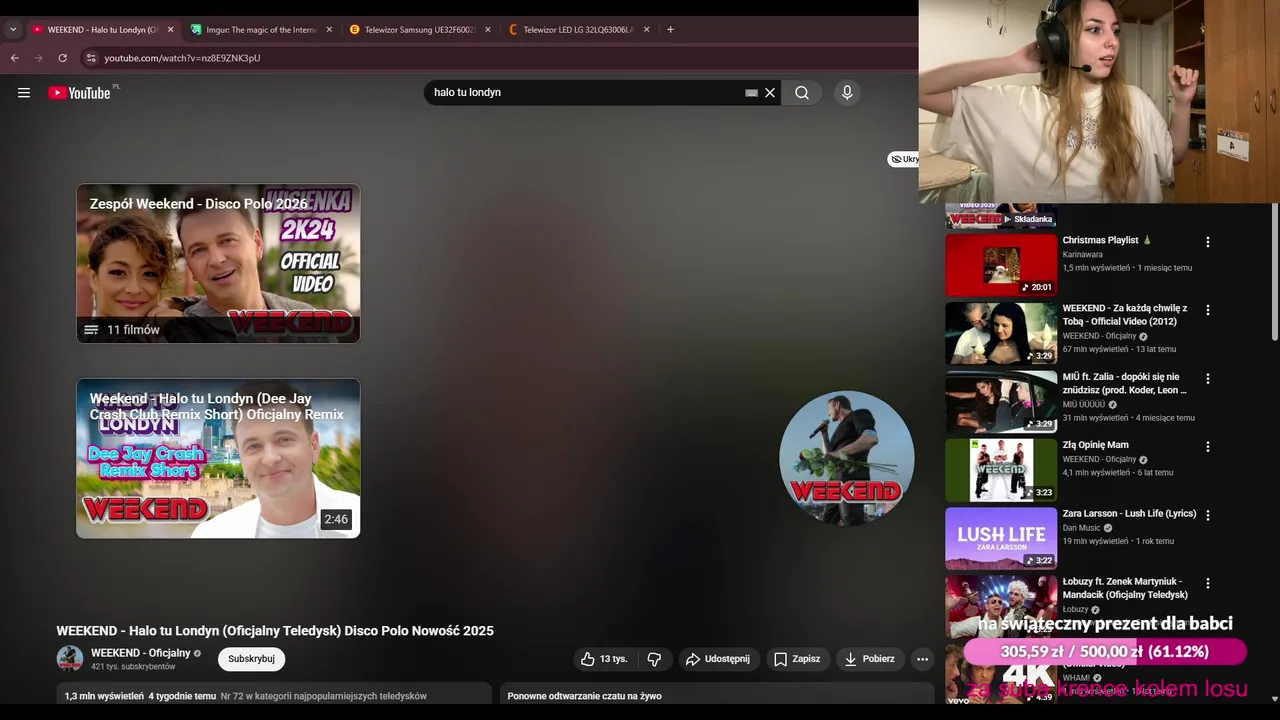This screenshot has height=720, width=1280.
Task: Close the Imgur tab
Action: (x=329, y=30)
